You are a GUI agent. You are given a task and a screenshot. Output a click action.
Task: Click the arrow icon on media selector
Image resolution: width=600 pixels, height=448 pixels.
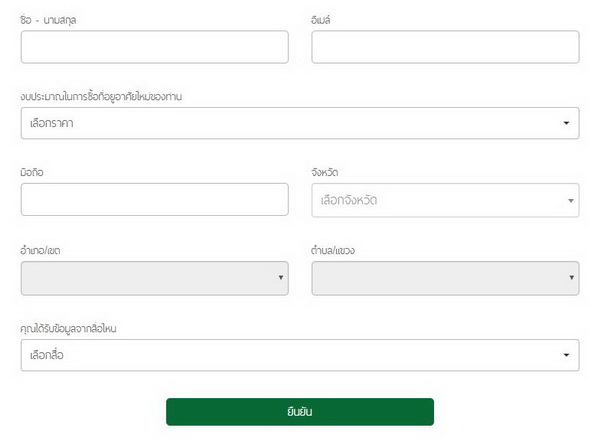[566, 355]
